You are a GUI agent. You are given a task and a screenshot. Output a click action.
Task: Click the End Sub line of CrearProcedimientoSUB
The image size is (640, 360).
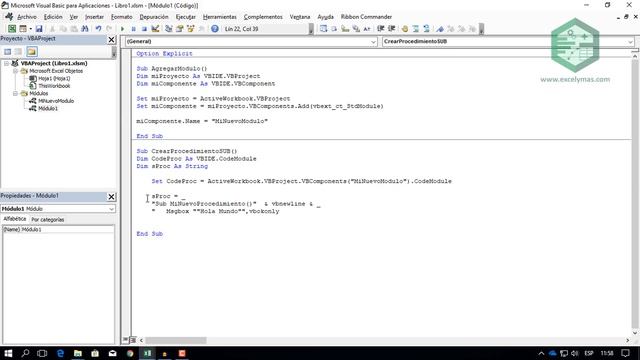[149, 233]
